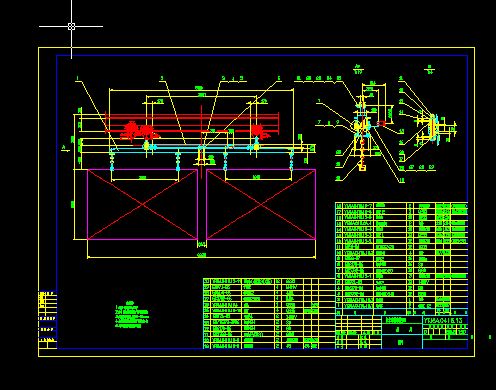Select the leftmost red motor symbol on the rail
Image resolution: width=496 pixels, height=390 pixels.
click(x=131, y=130)
